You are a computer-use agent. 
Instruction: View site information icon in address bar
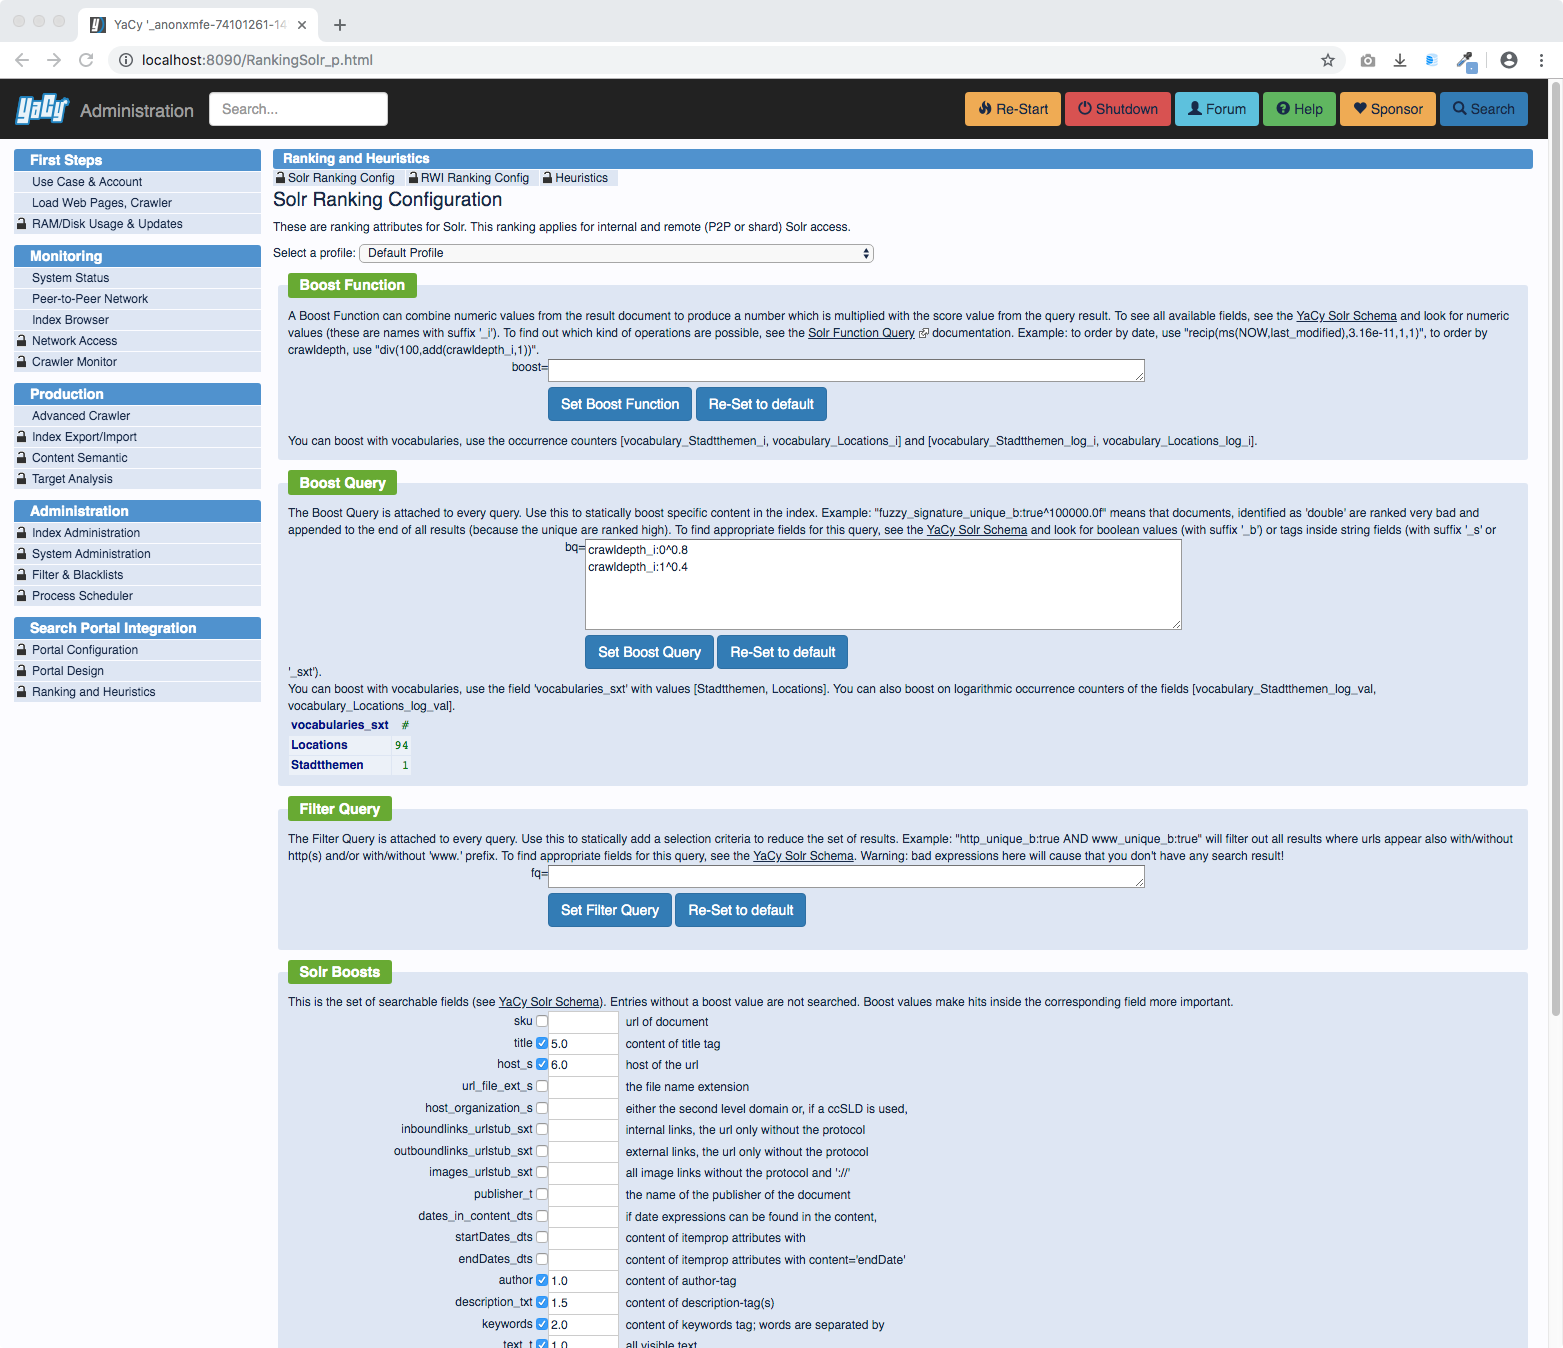[x=126, y=60]
